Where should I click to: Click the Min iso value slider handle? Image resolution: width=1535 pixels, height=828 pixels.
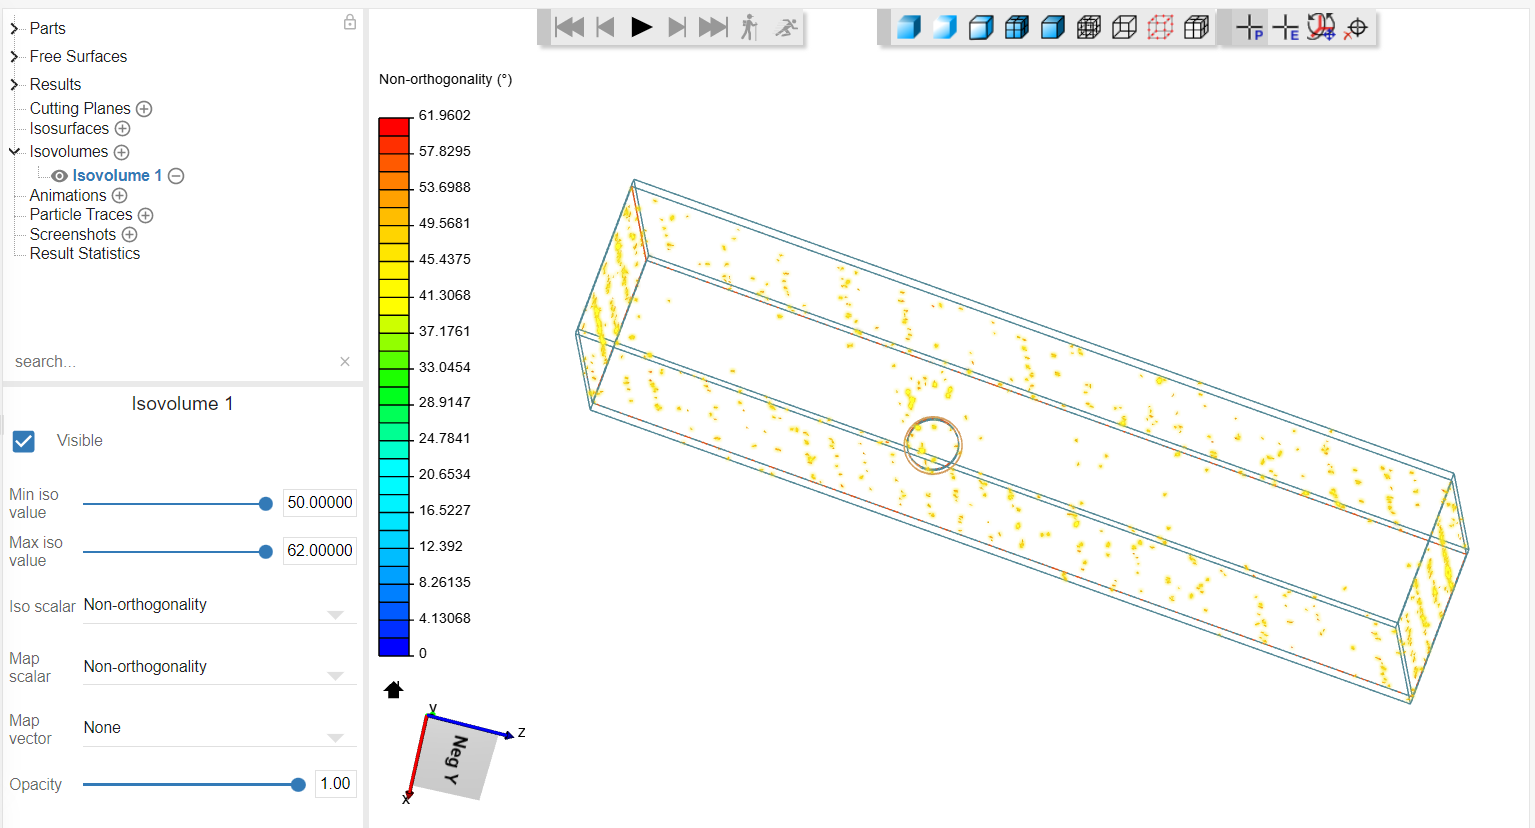tap(266, 504)
